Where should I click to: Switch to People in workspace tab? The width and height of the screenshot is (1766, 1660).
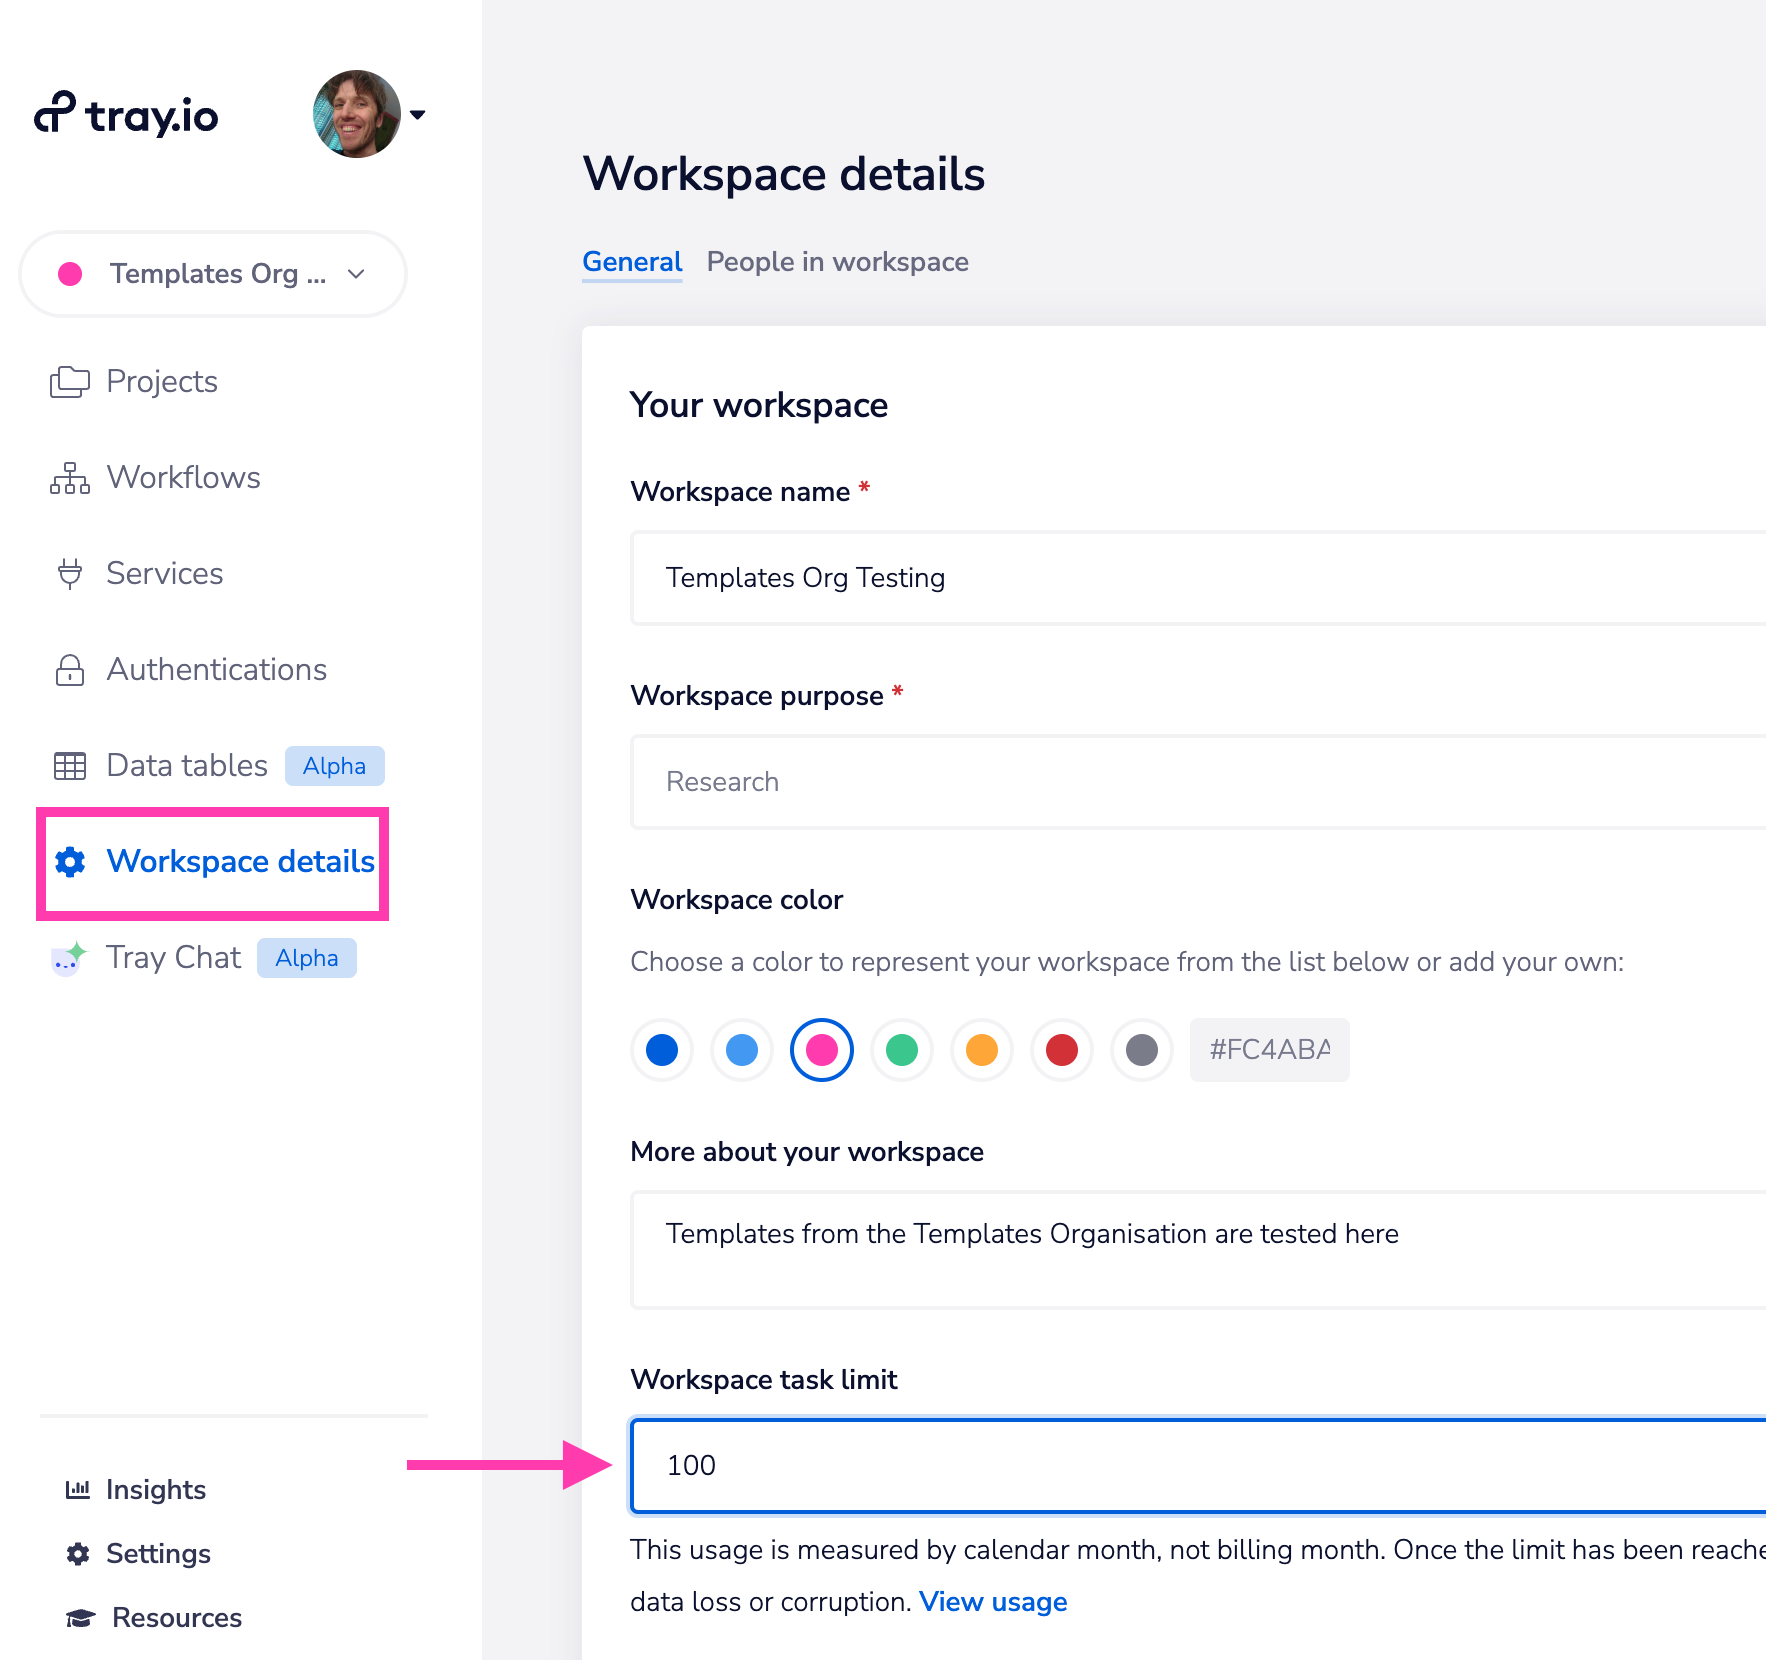coord(837,262)
